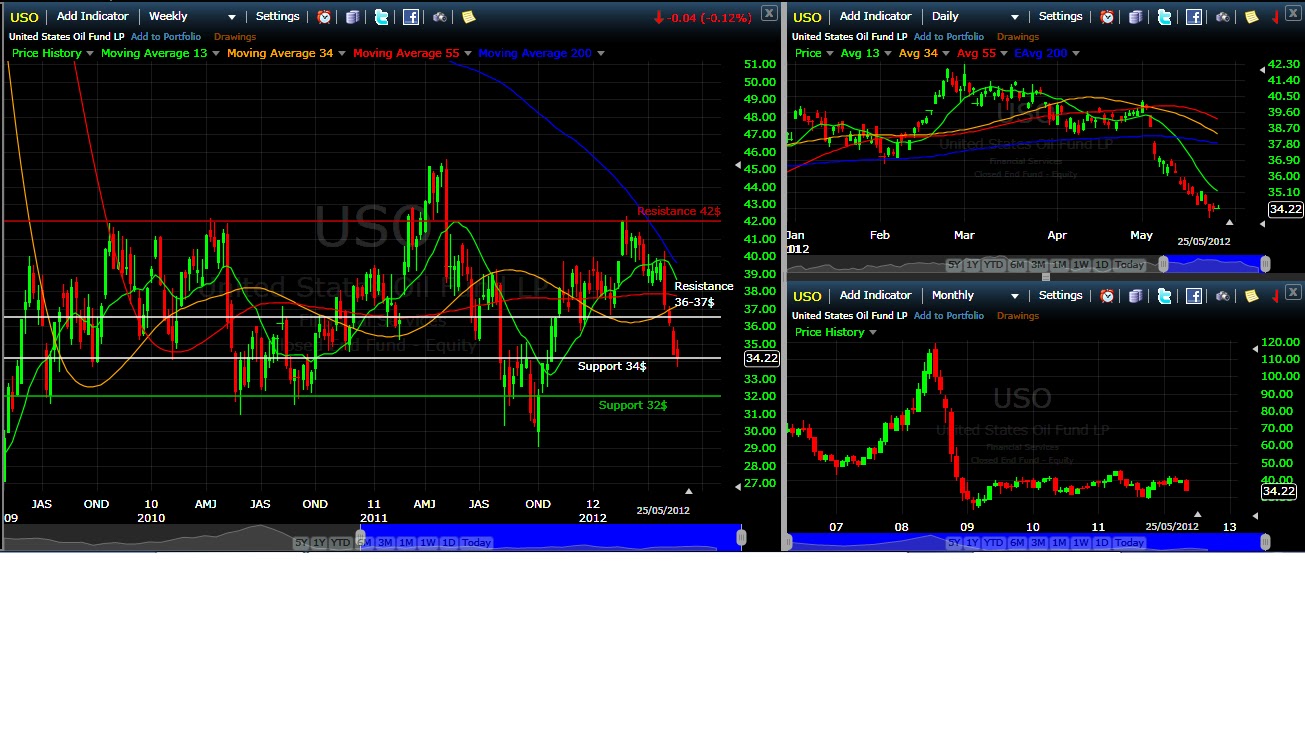Open the alert clock icon in Monthly chart
1305x732 pixels.
[x=1107, y=296]
